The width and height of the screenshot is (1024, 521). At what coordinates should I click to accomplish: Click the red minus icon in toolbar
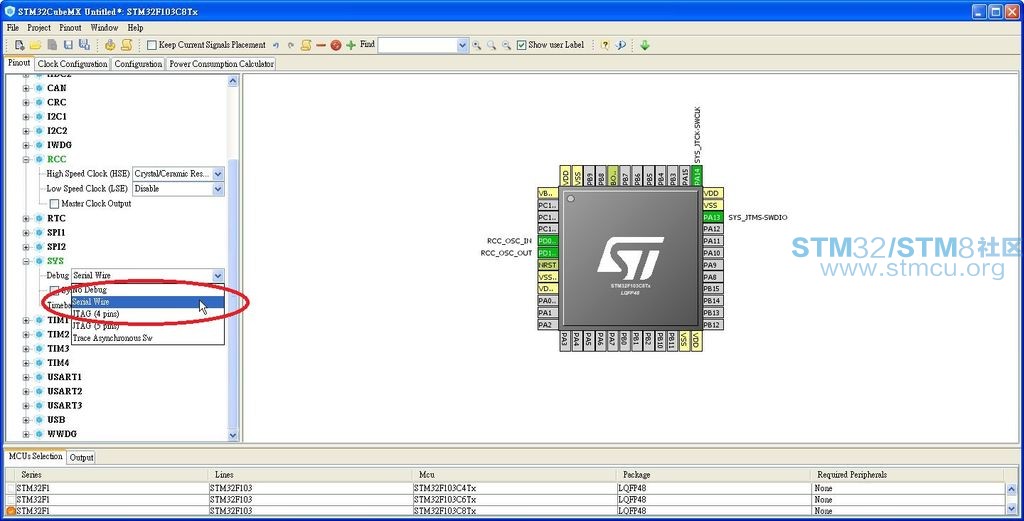tap(321, 45)
